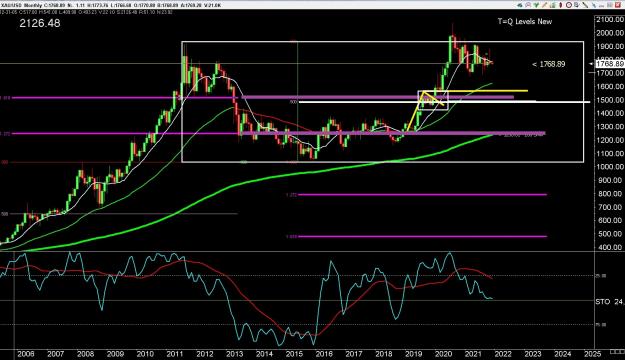This screenshot has width=625, height=360.
Task: Open the magnifier zoom tool
Action: tap(528, 5)
